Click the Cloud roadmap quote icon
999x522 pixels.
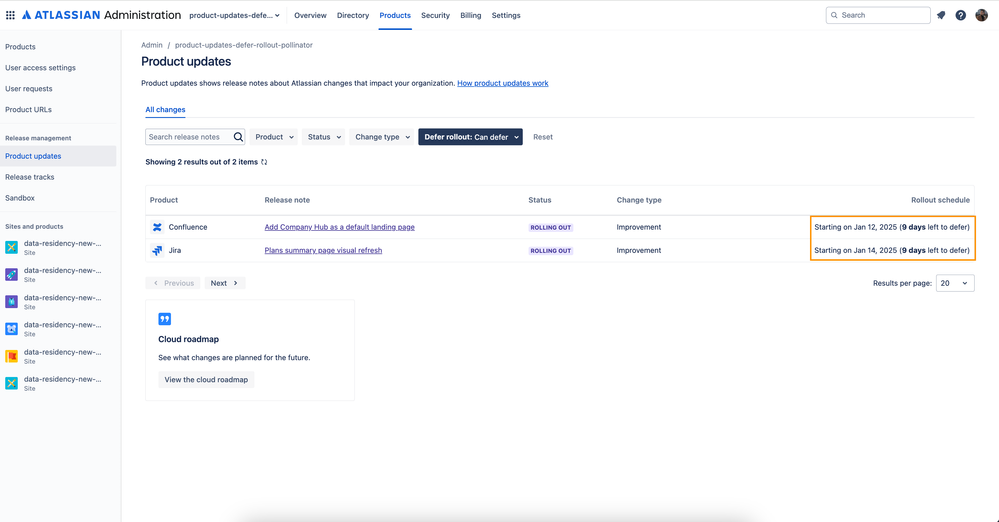[x=164, y=319]
